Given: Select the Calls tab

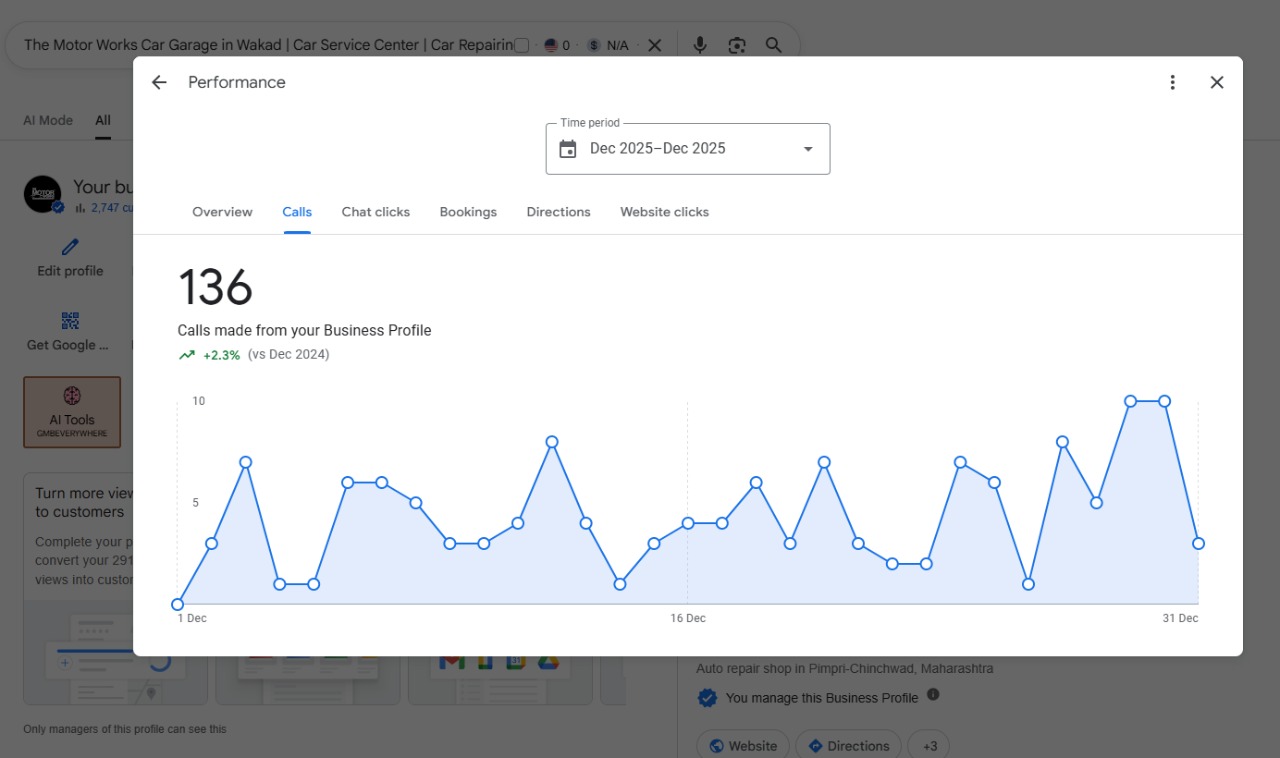Looking at the screenshot, I should [x=297, y=212].
